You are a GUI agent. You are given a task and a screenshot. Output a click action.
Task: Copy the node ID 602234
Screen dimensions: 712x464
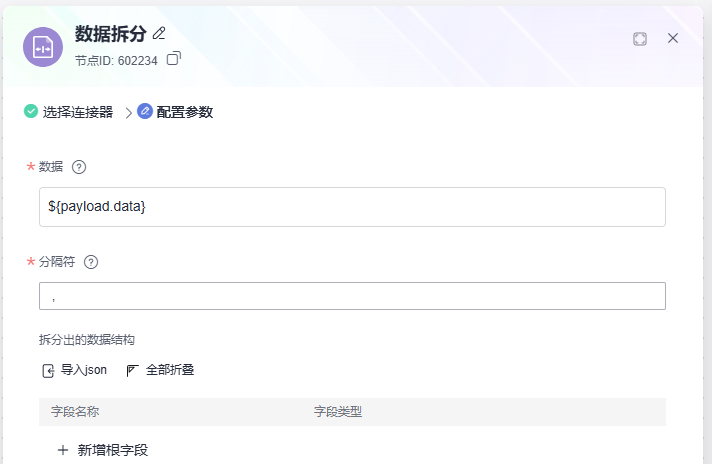click(x=173, y=58)
